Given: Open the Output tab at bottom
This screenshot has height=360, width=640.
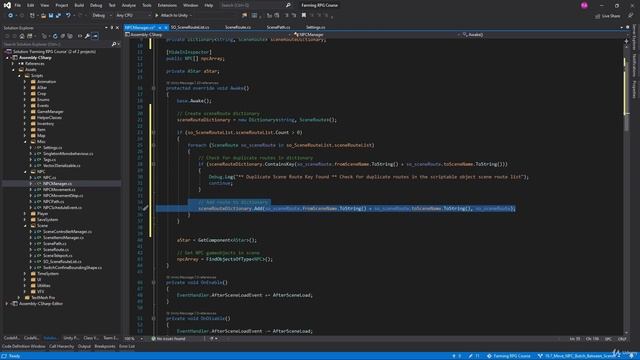Looking at the screenshot, I should (x=84, y=347).
